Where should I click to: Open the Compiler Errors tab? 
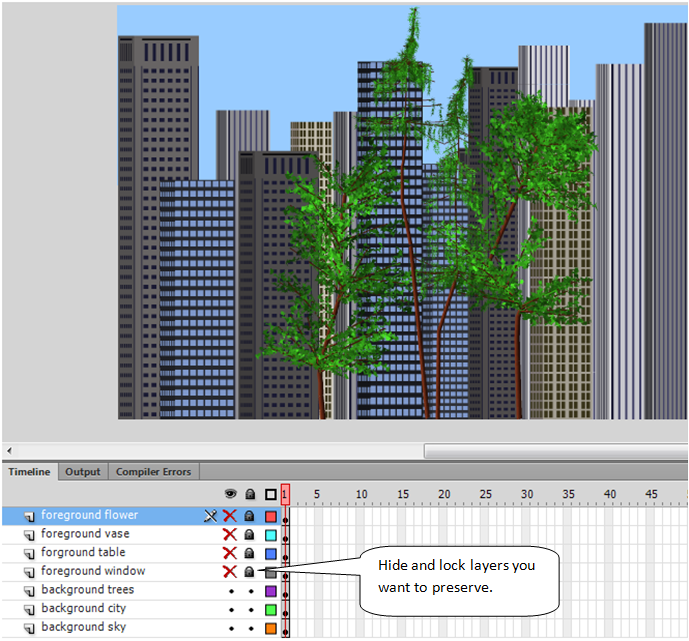point(153,472)
